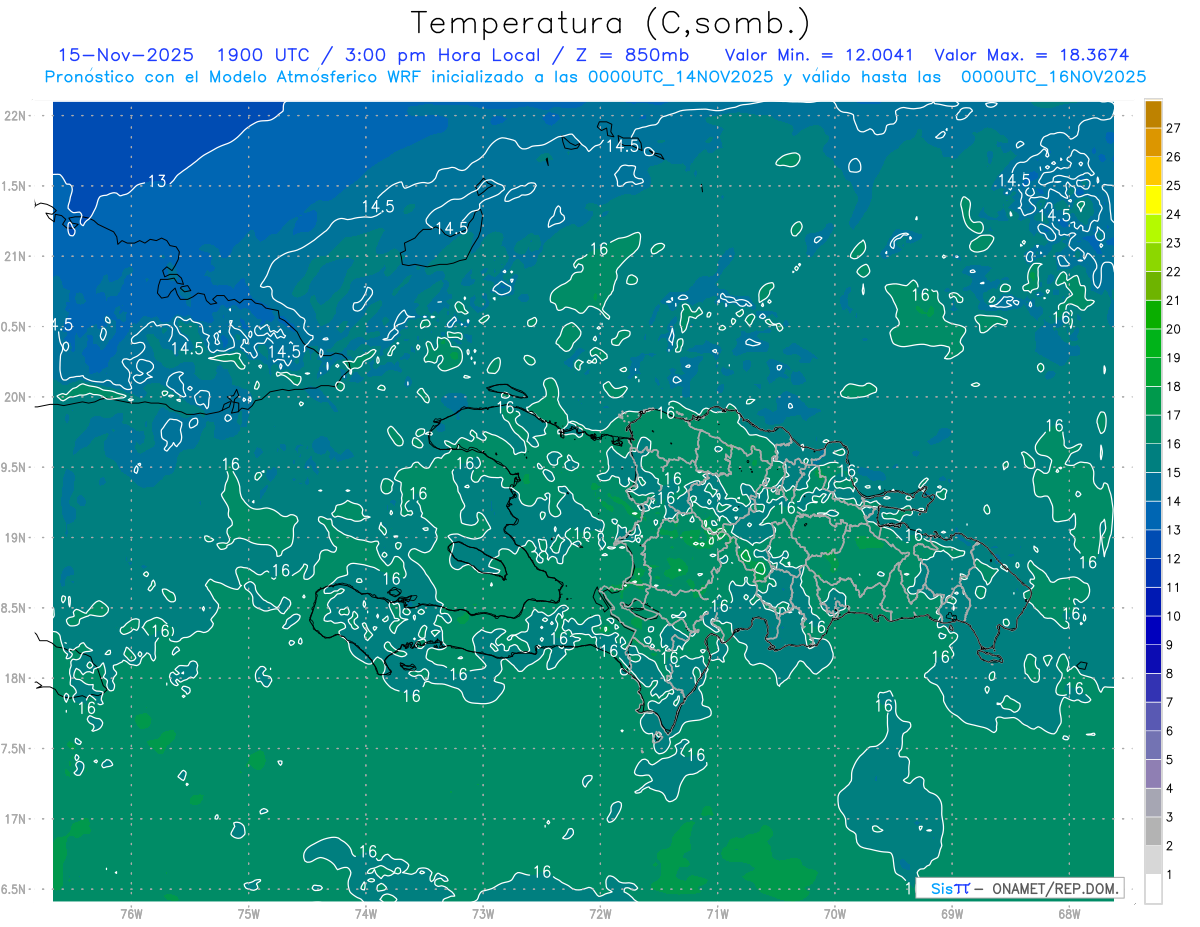The image size is (1200, 927).
Task: Click the '20N' latitude label
Action: point(15,398)
